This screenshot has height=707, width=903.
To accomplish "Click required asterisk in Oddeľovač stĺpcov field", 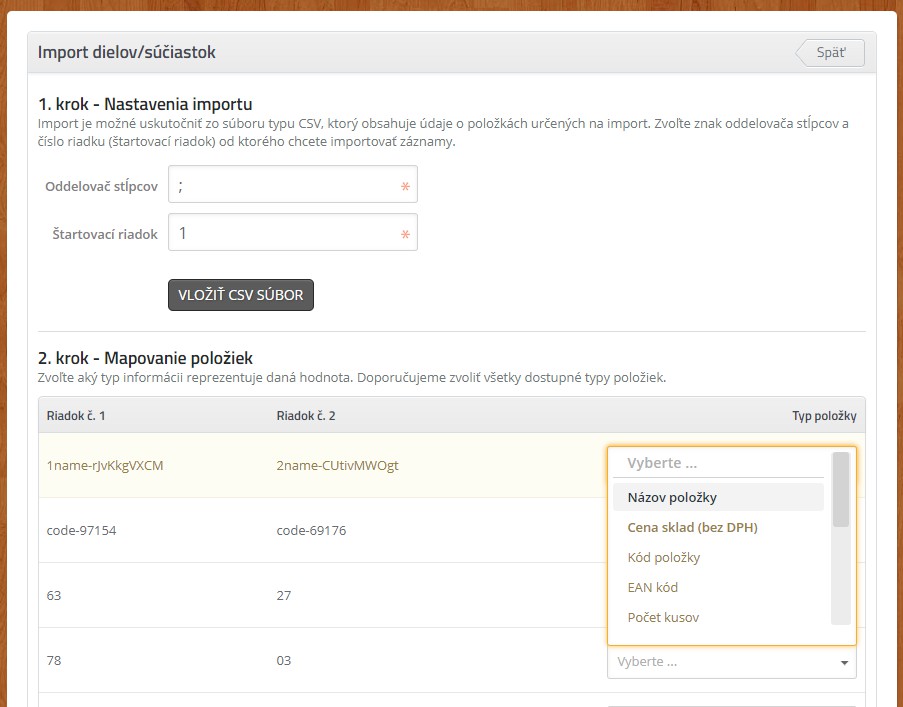I will click(x=405, y=186).
